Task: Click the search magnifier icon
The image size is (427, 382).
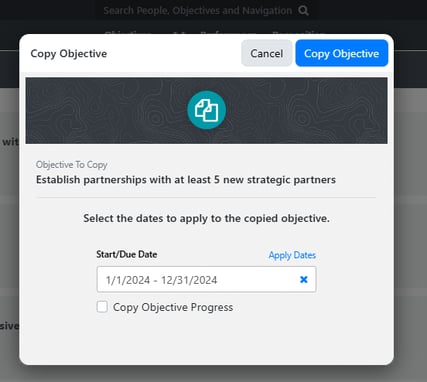Action: [x=303, y=11]
